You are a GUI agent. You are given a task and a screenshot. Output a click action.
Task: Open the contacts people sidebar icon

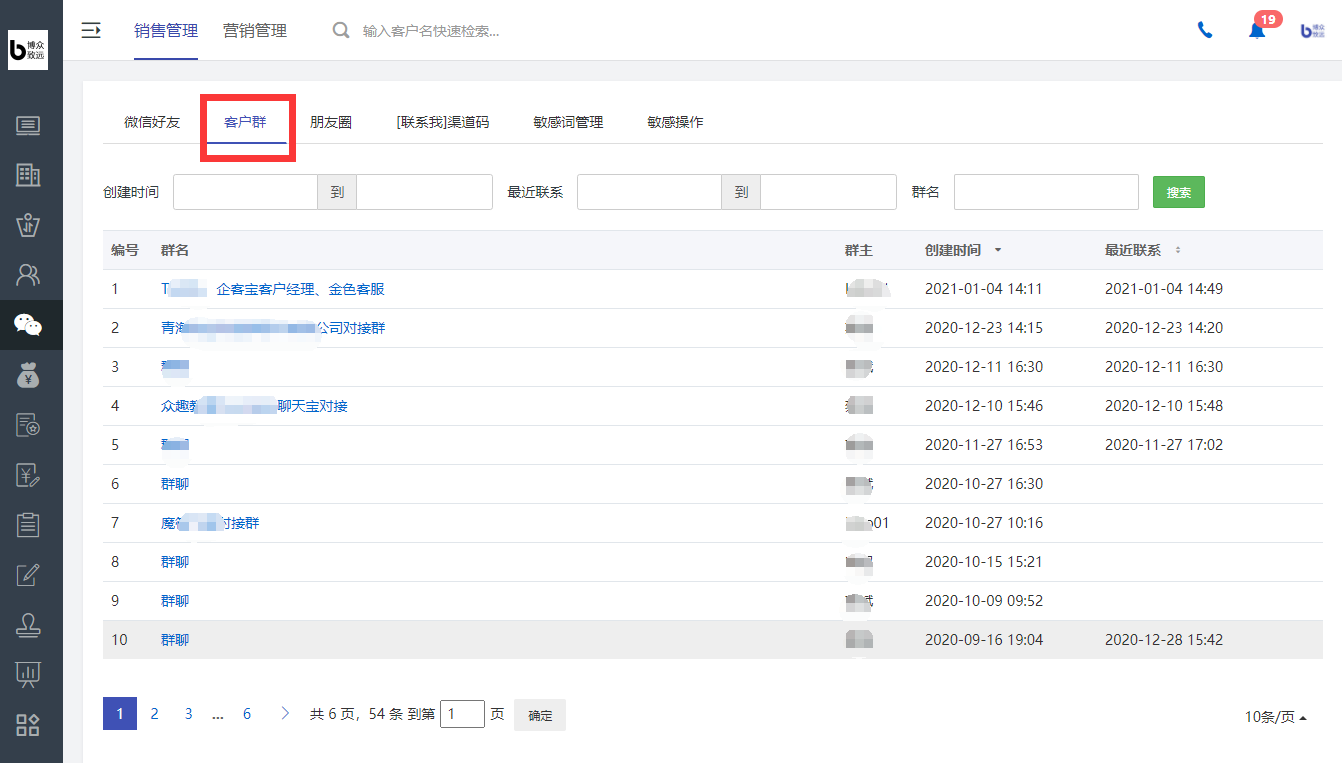28,274
